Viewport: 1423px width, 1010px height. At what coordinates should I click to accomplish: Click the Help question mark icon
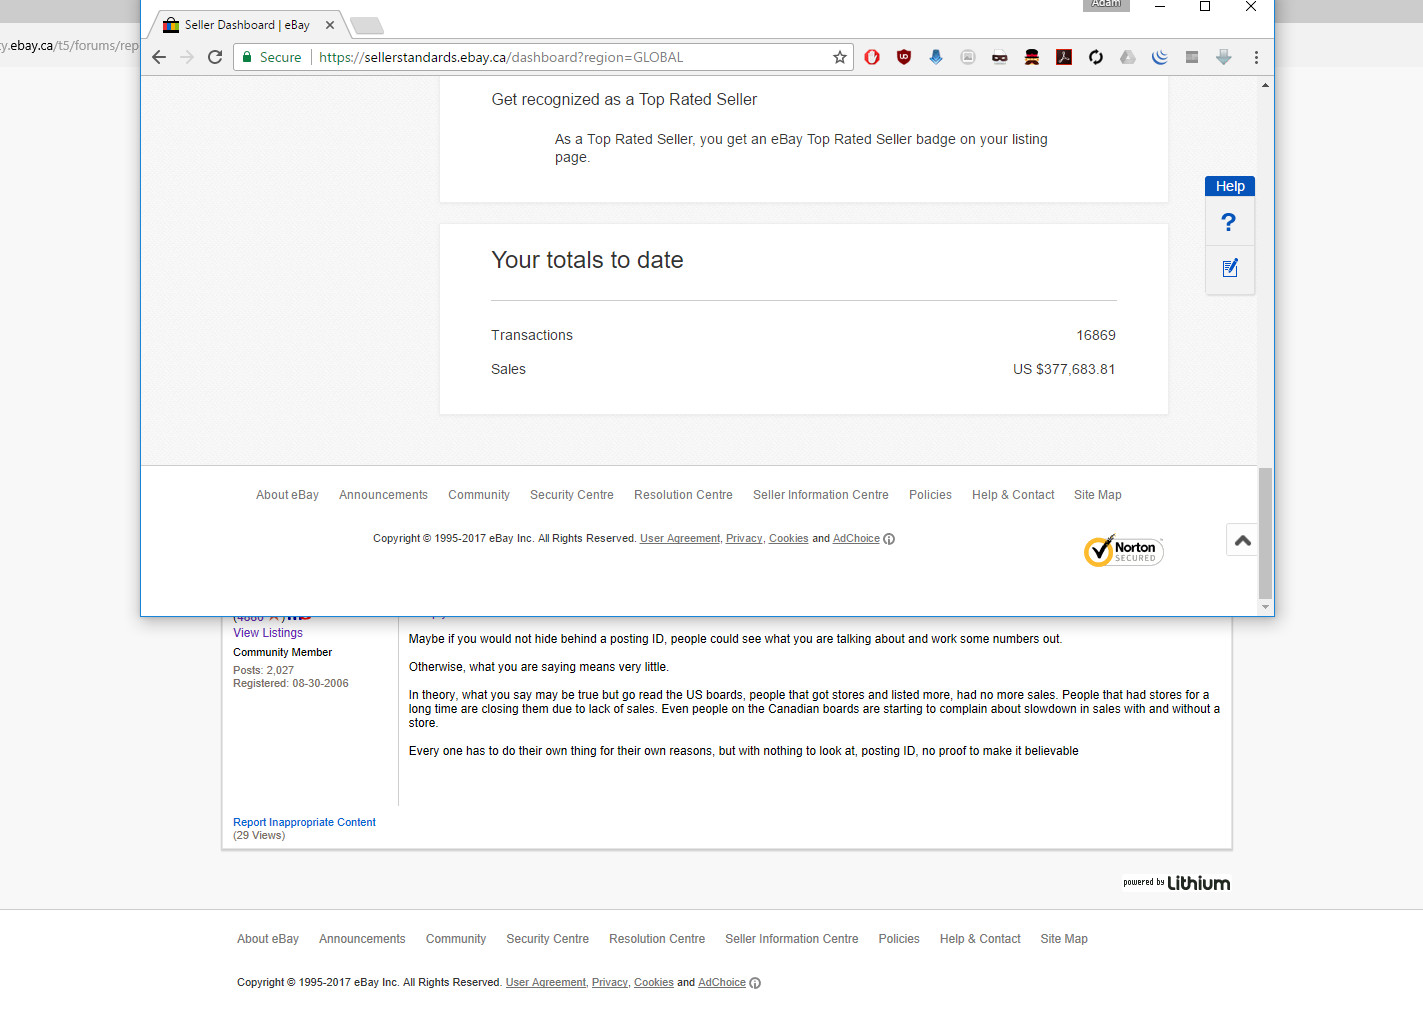point(1229,222)
